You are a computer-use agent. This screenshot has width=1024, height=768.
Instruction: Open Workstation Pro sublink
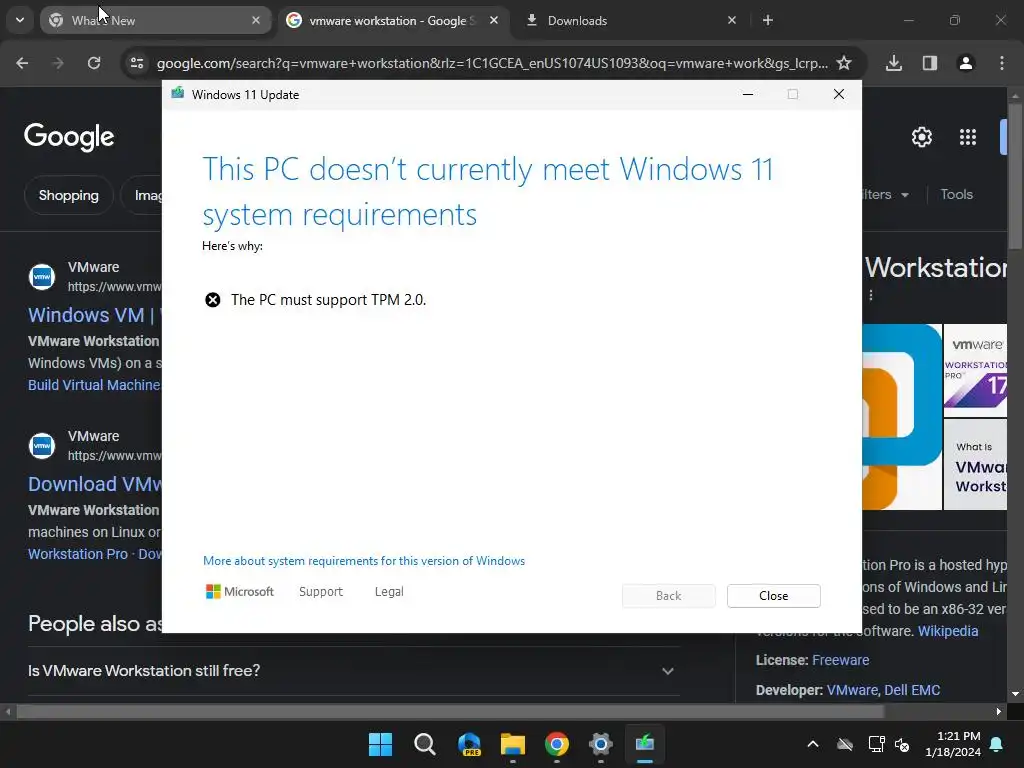(x=78, y=554)
